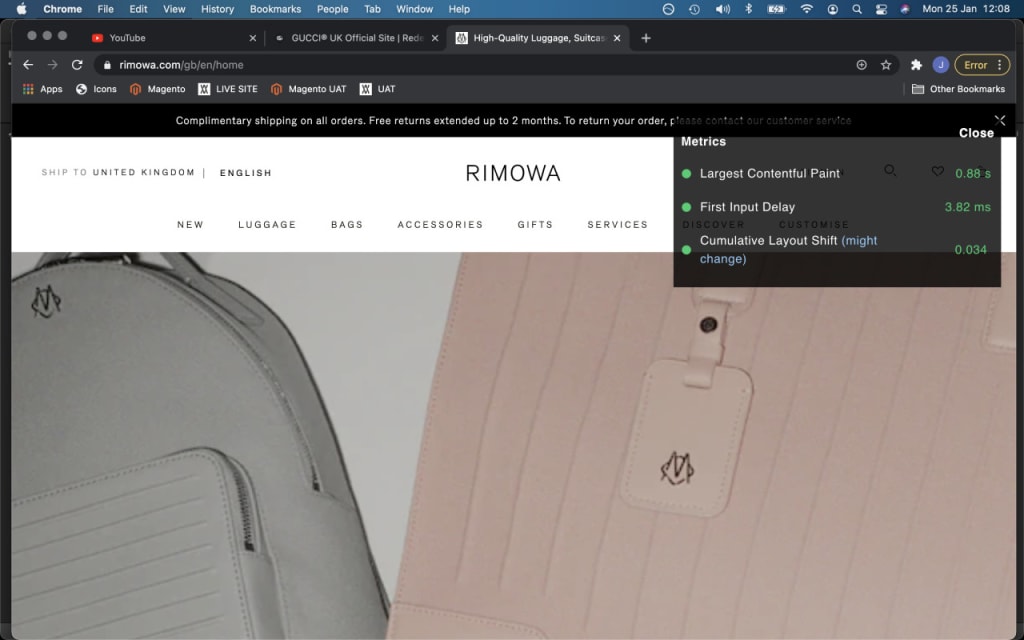Click the Error update button
The image size is (1024, 640).
pos(976,65)
